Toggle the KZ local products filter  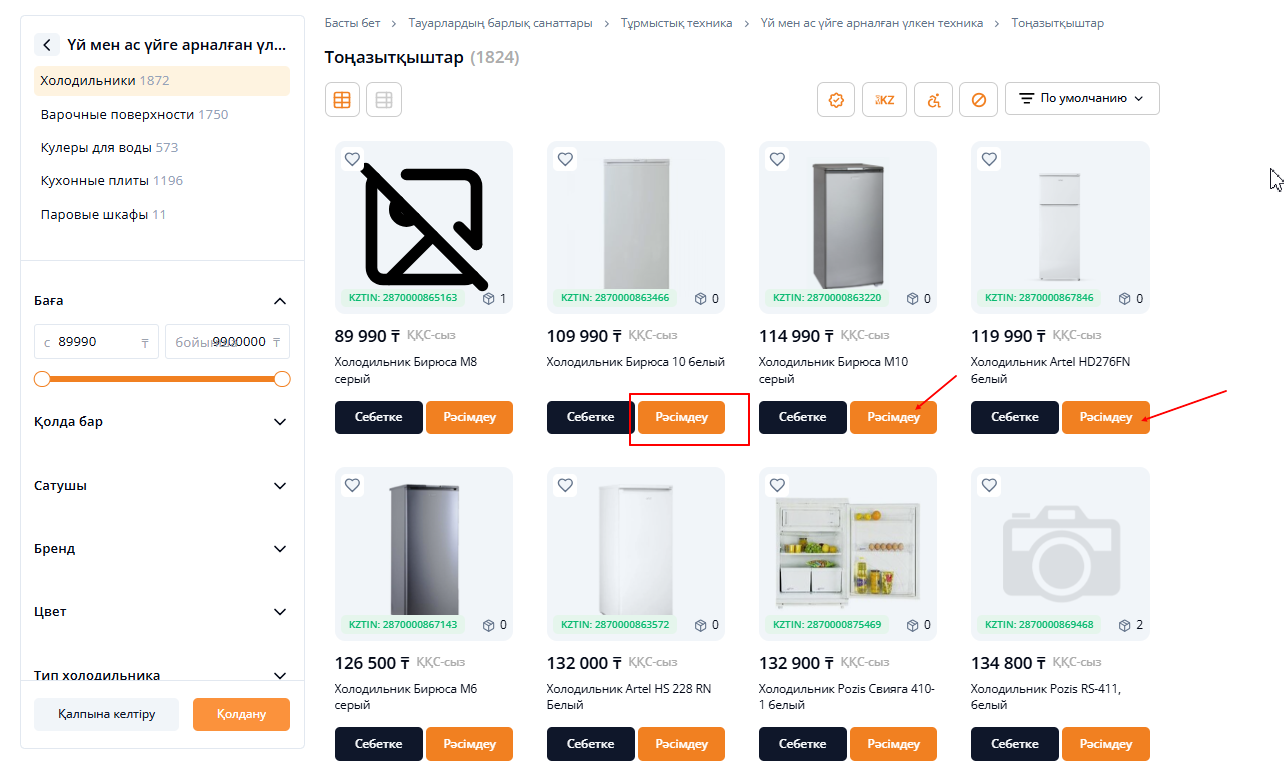[884, 99]
